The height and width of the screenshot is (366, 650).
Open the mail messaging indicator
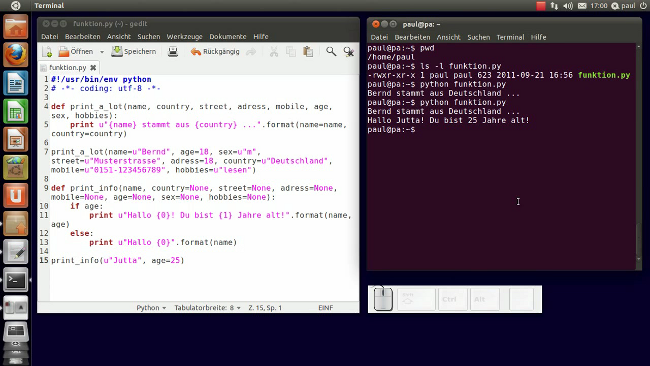coord(582,5)
